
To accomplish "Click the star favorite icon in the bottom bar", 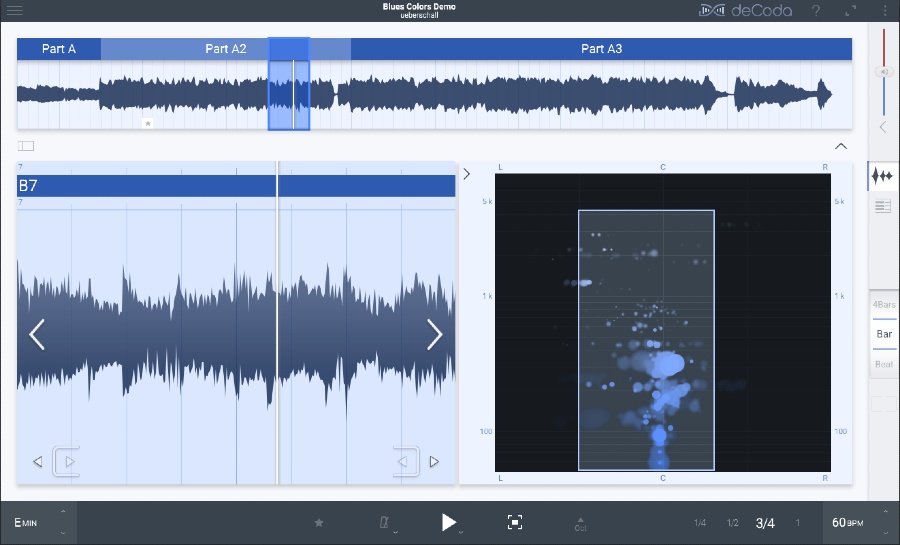I will [319, 522].
